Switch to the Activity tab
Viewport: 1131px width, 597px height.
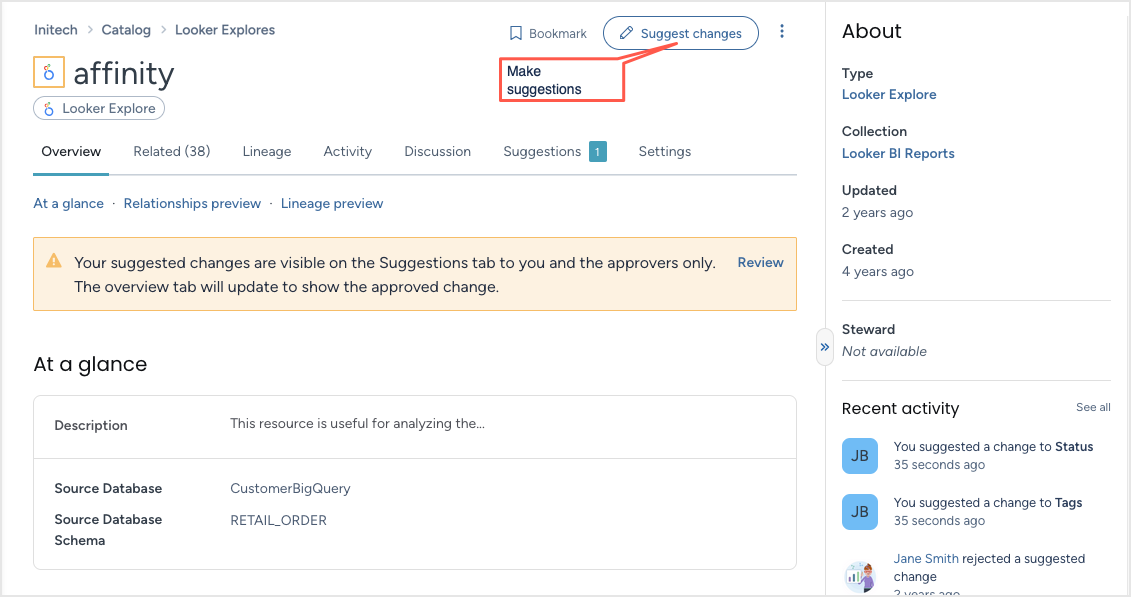point(347,151)
